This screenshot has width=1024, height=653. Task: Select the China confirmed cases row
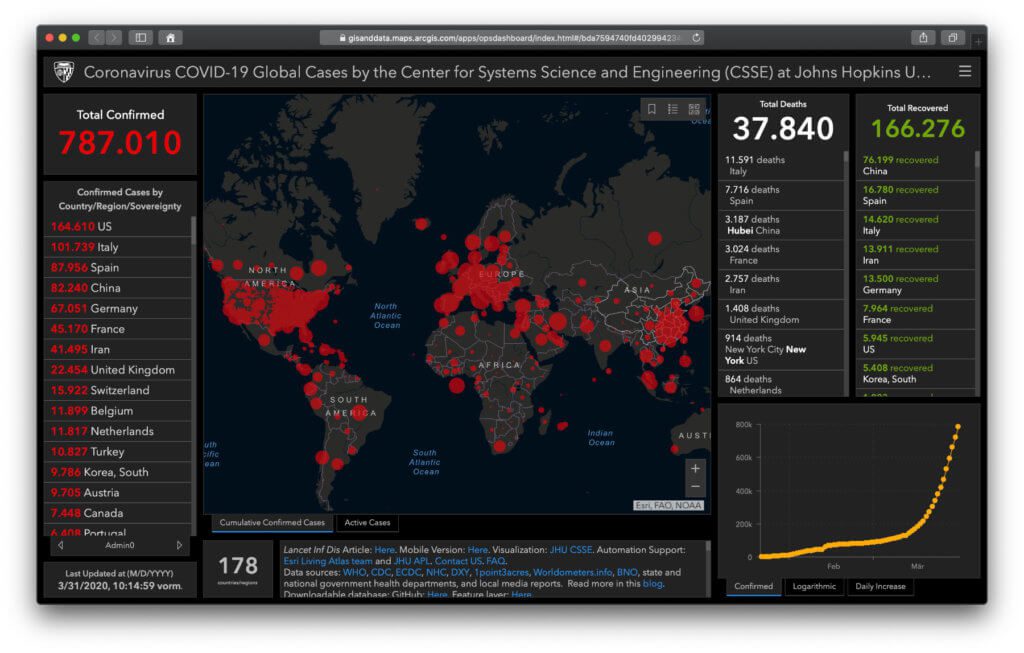click(118, 288)
